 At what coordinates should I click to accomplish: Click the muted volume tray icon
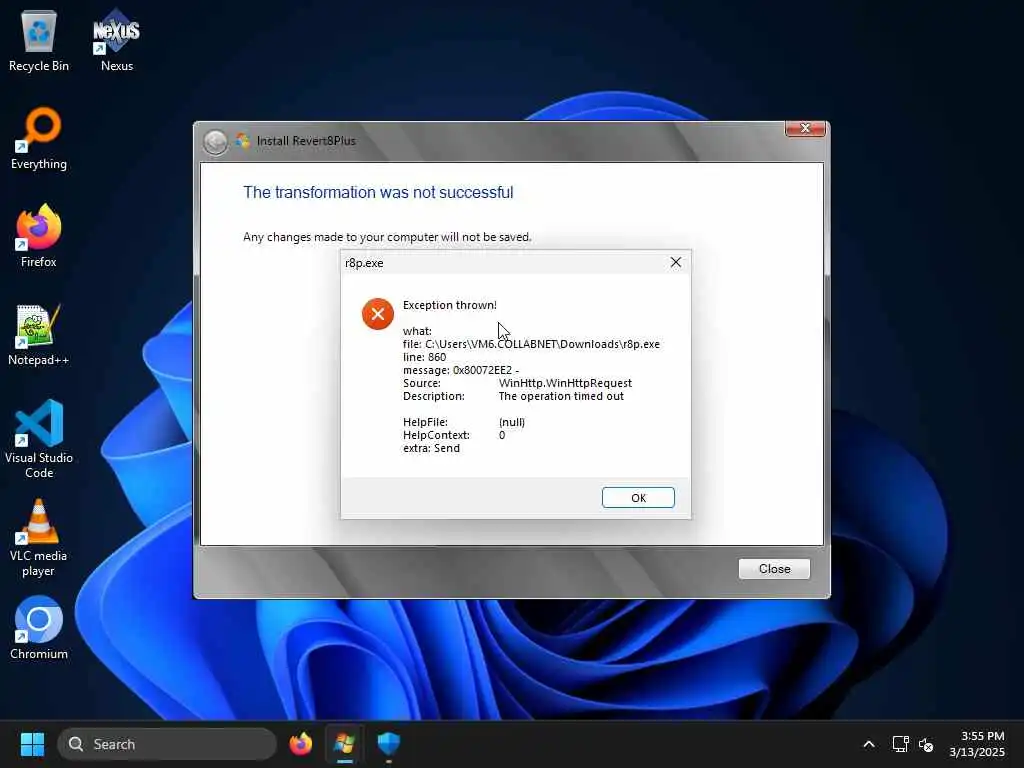(926, 744)
